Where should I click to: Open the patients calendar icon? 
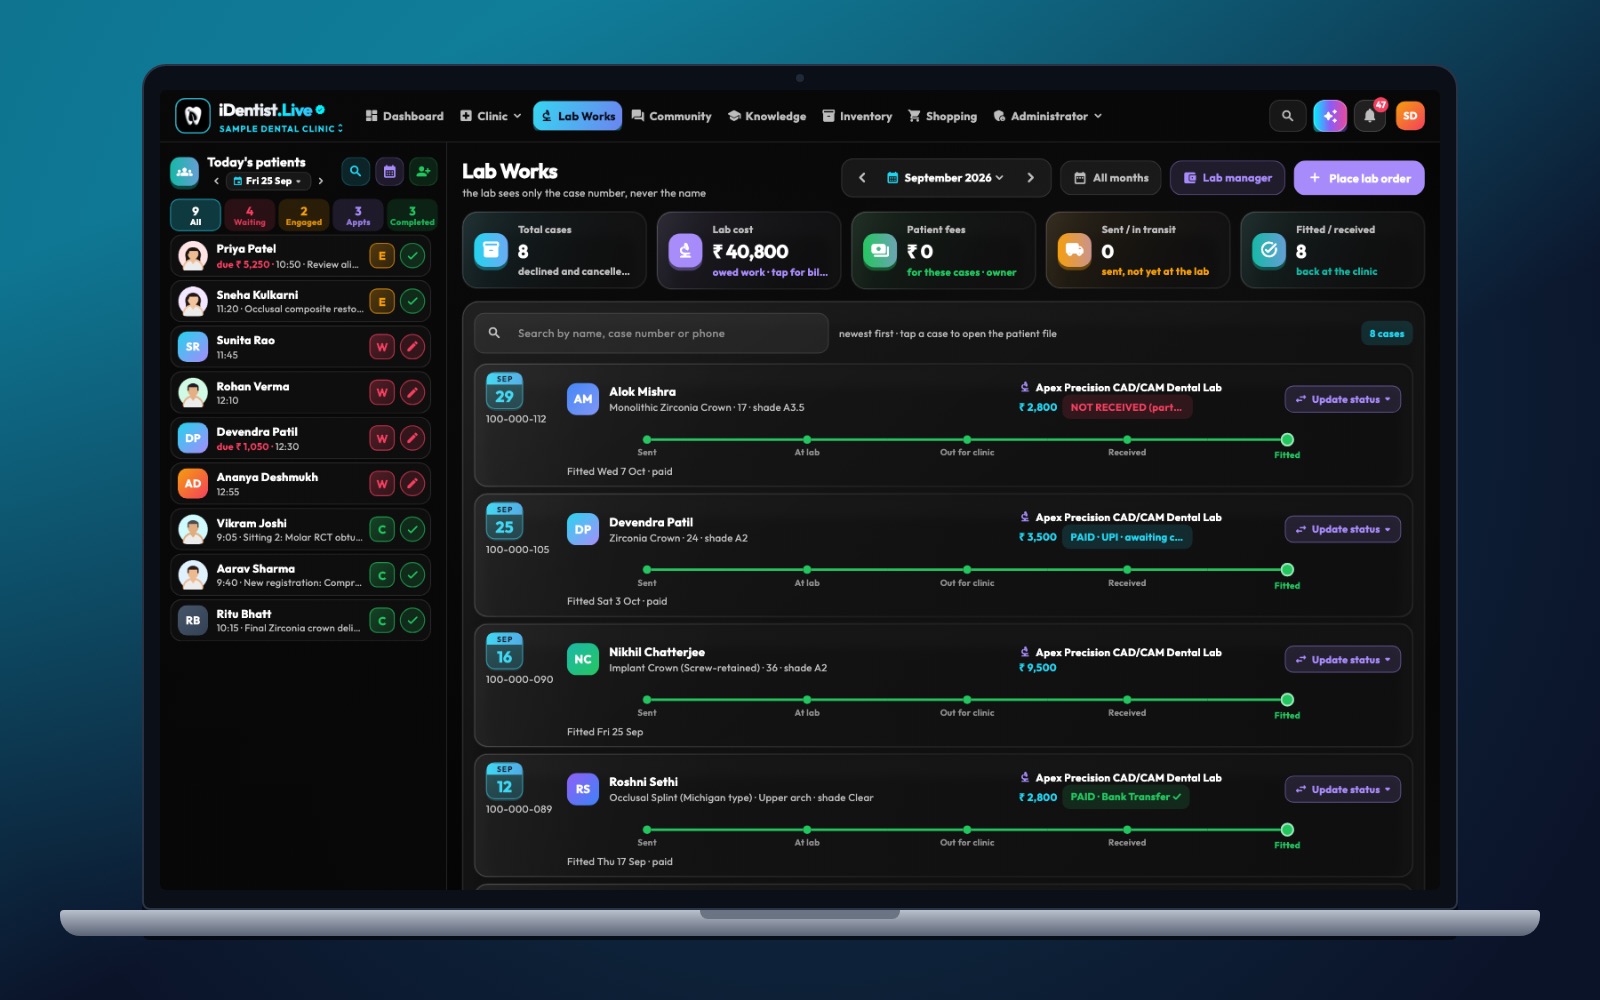click(x=390, y=171)
